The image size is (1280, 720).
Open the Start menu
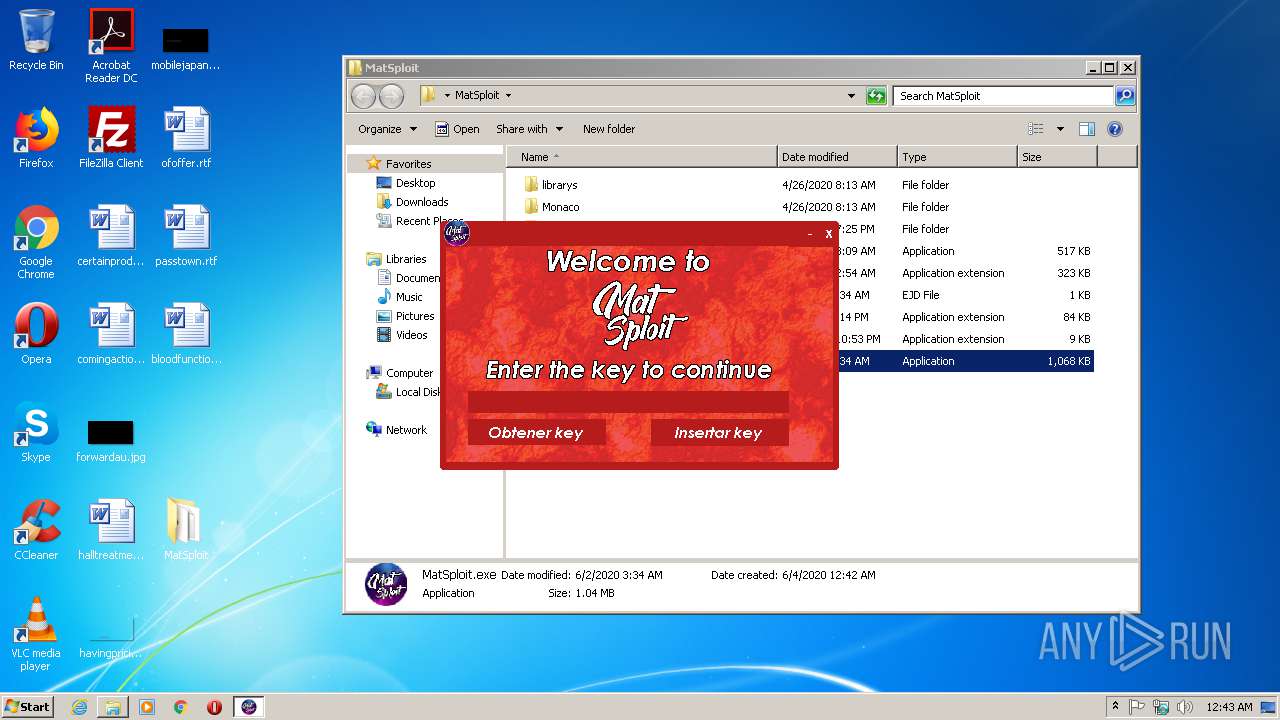[28, 707]
